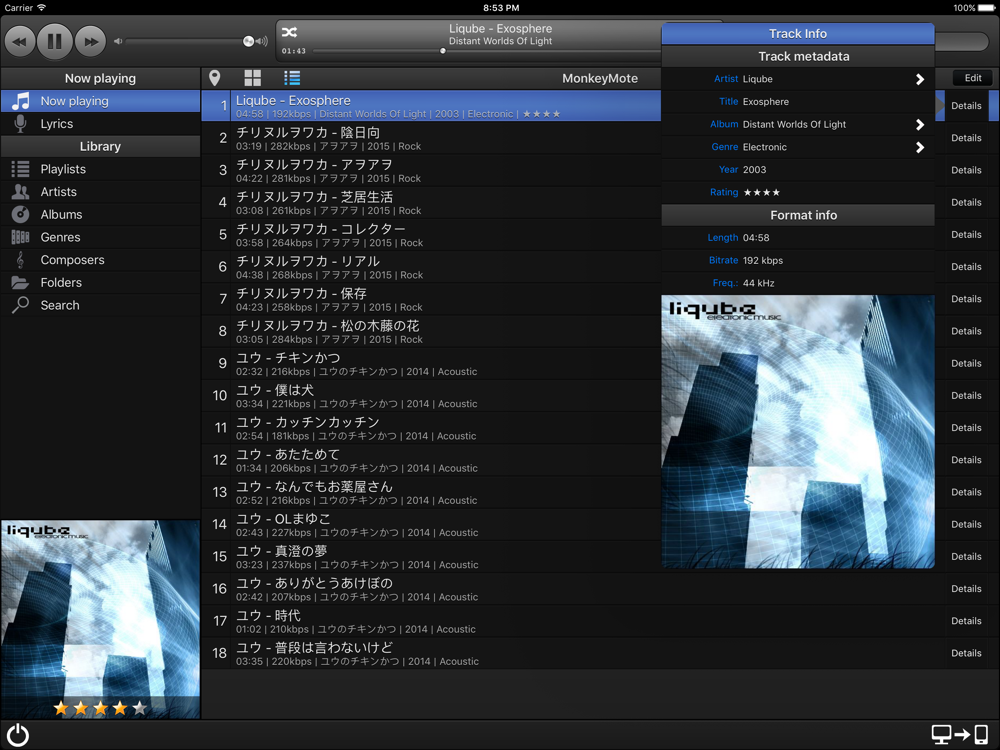Expand the Genre Electronic chevron
1000x750 pixels.
click(x=920, y=147)
